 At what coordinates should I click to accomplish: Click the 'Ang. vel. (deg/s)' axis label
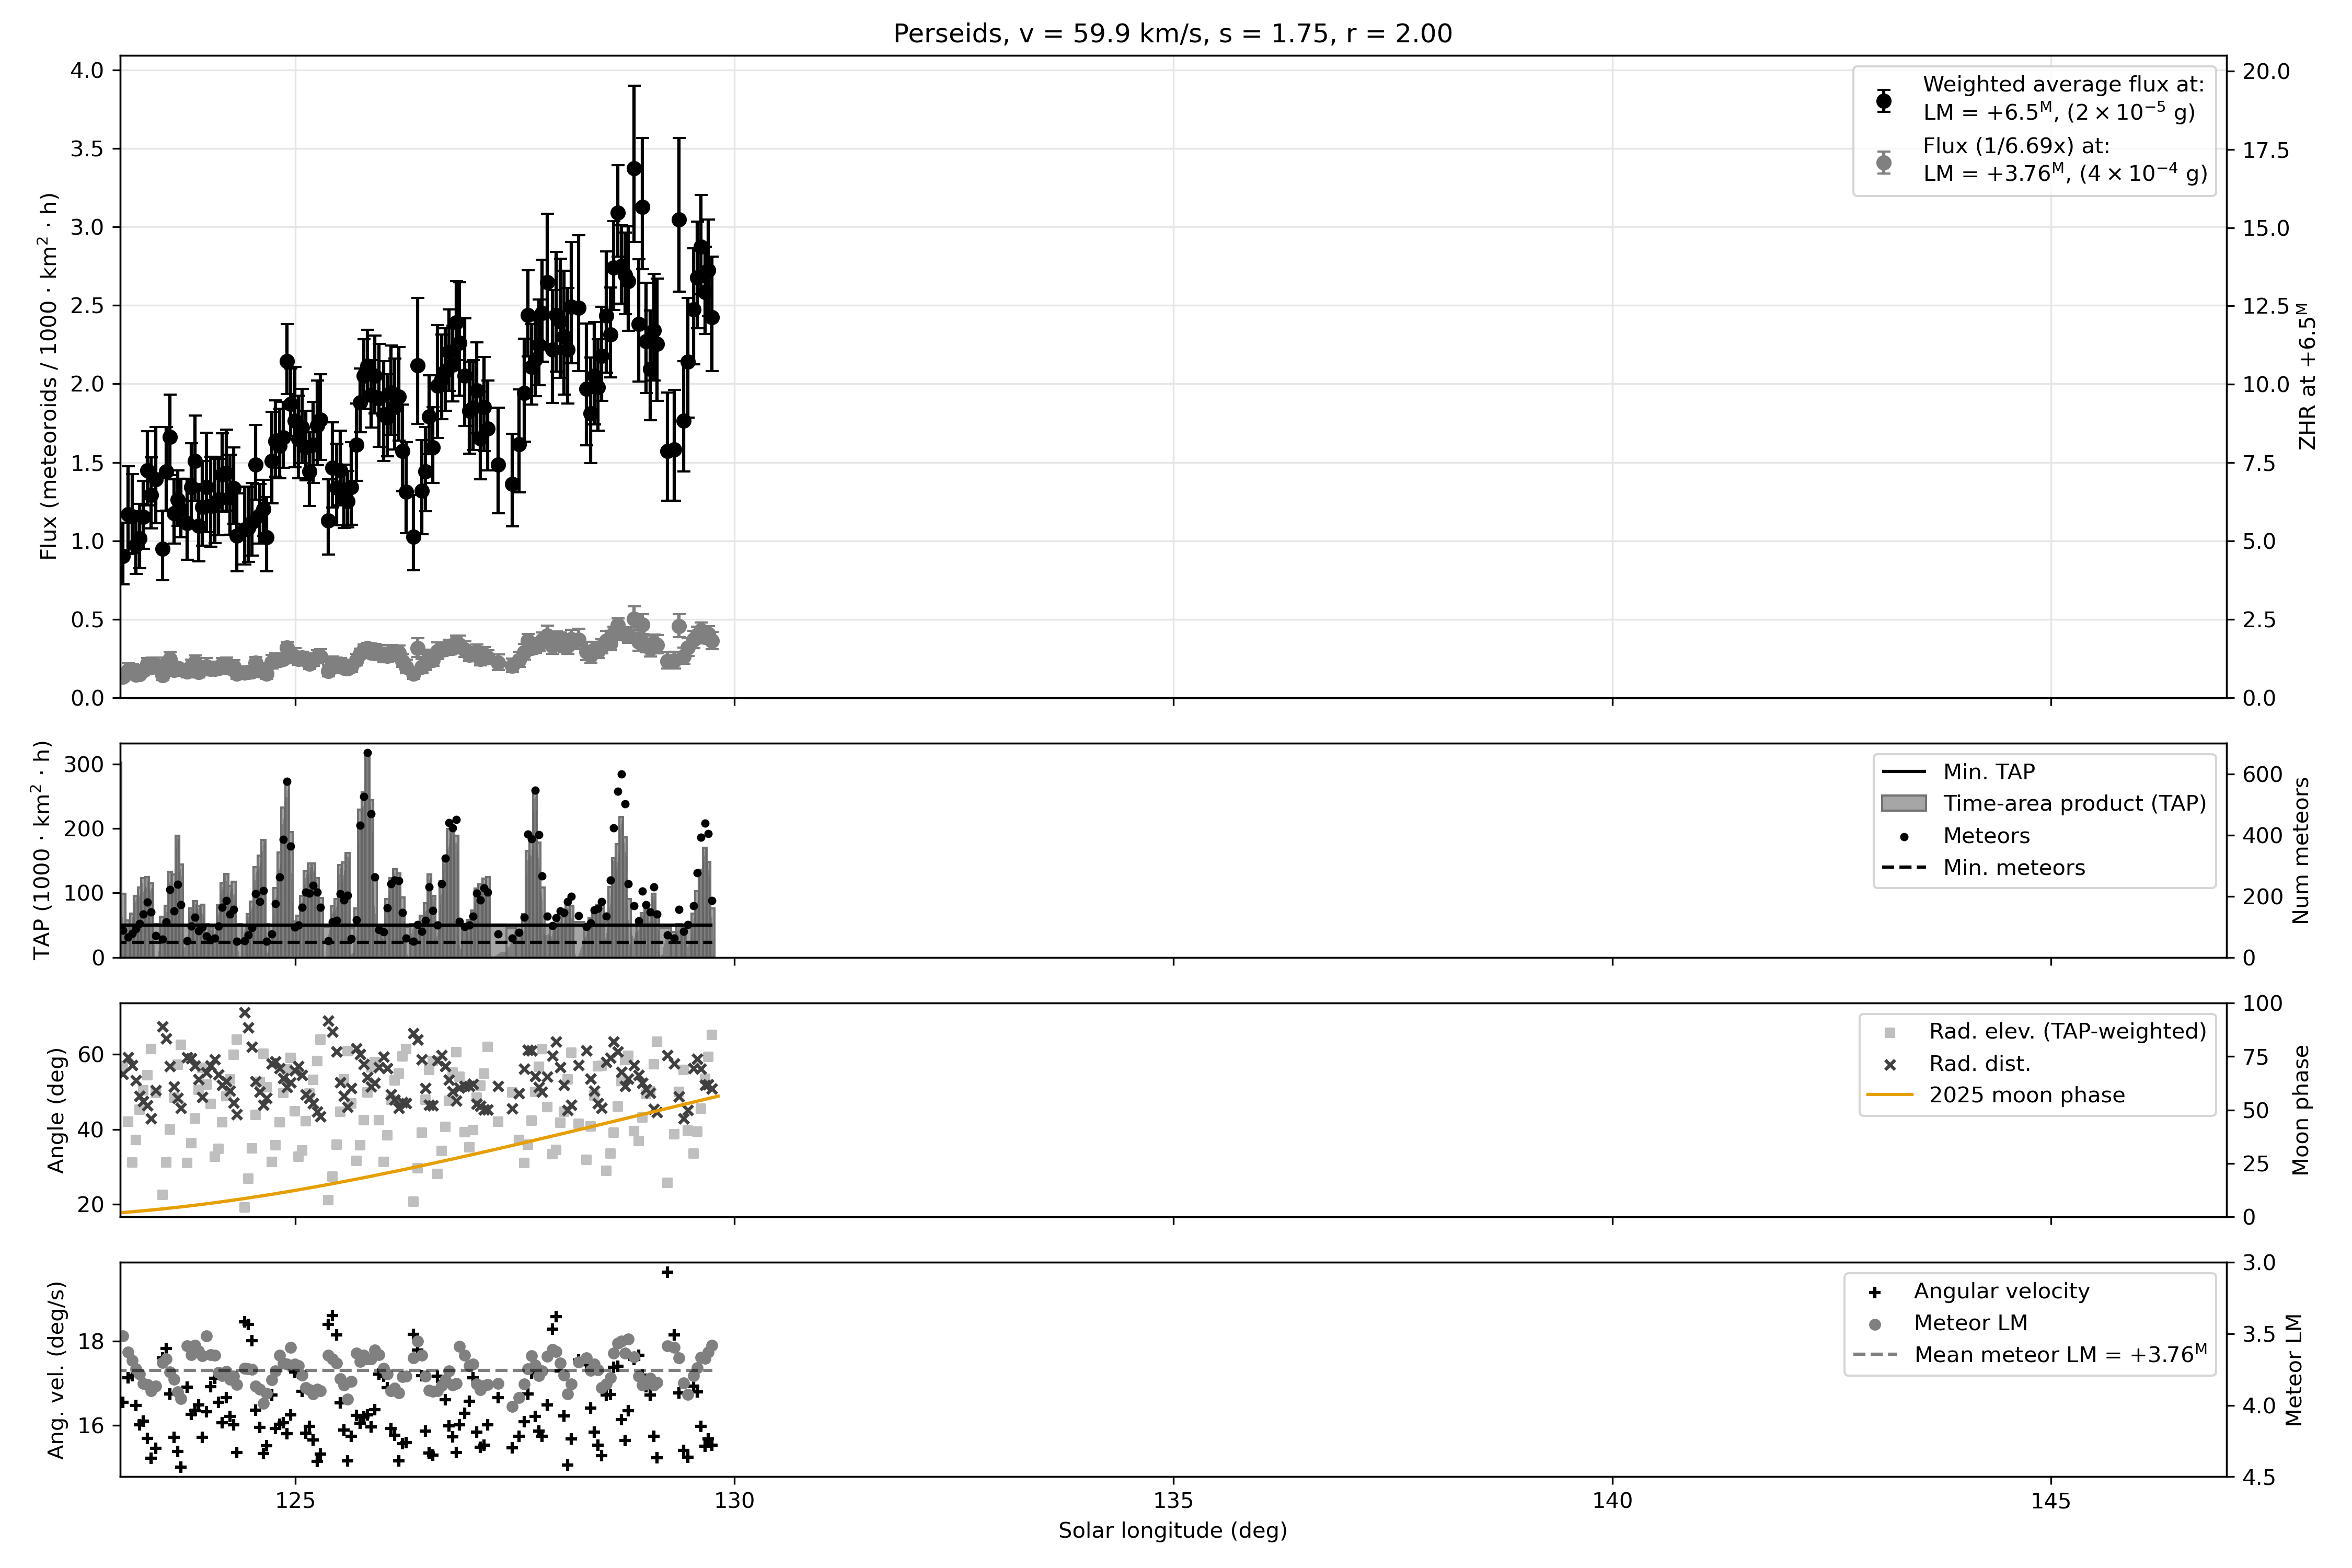56,1370
